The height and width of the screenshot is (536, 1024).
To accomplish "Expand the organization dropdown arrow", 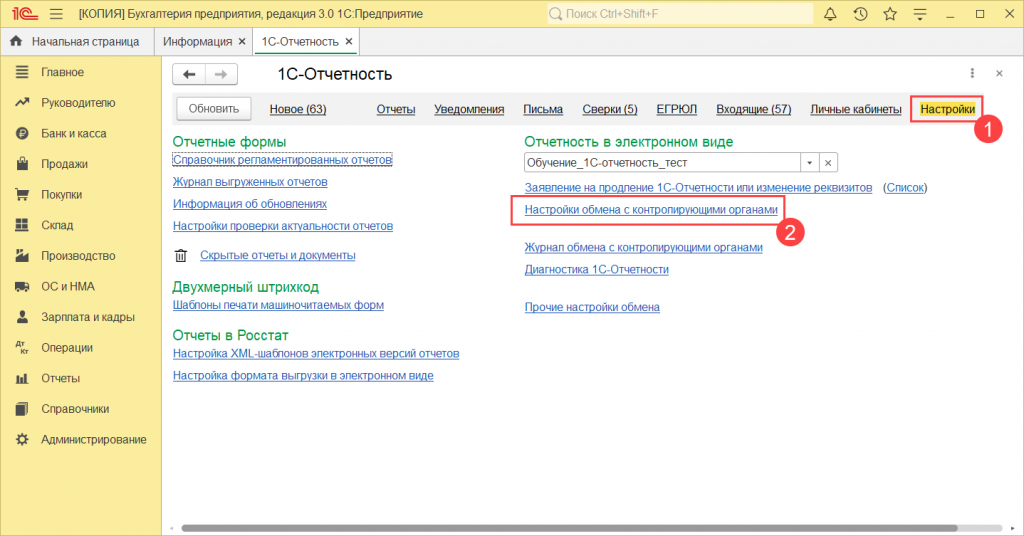I will point(809,163).
